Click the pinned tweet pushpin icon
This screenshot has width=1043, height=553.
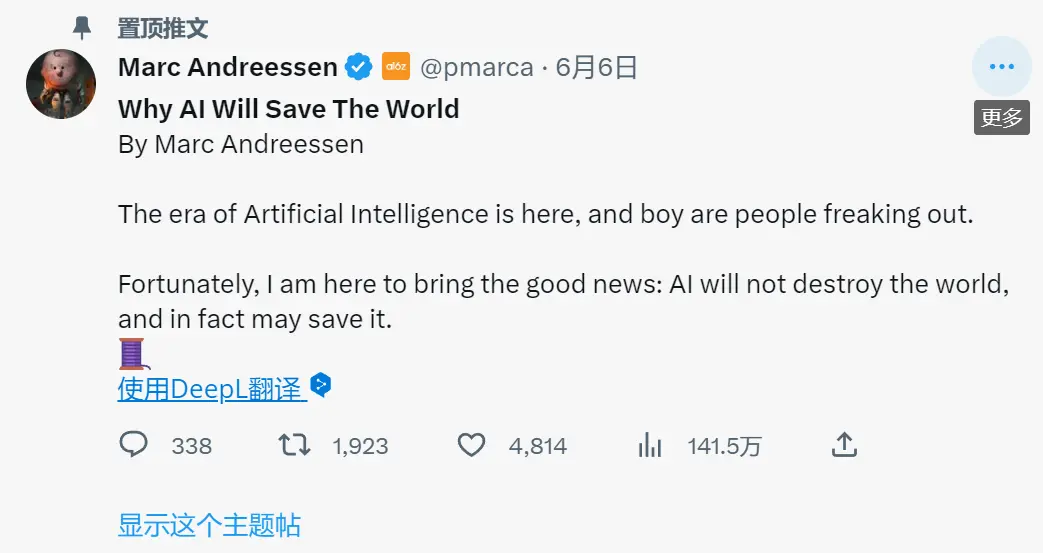click(82, 28)
